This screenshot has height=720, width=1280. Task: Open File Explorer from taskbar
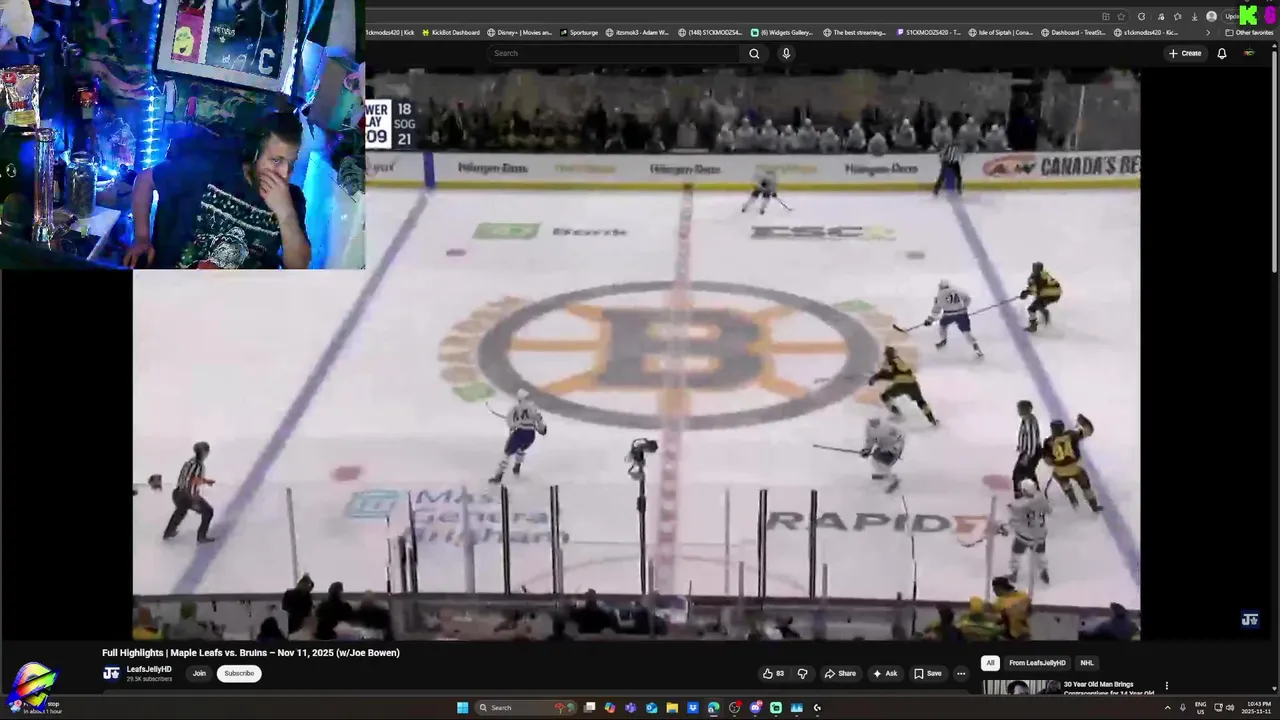click(x=672, y=708)
